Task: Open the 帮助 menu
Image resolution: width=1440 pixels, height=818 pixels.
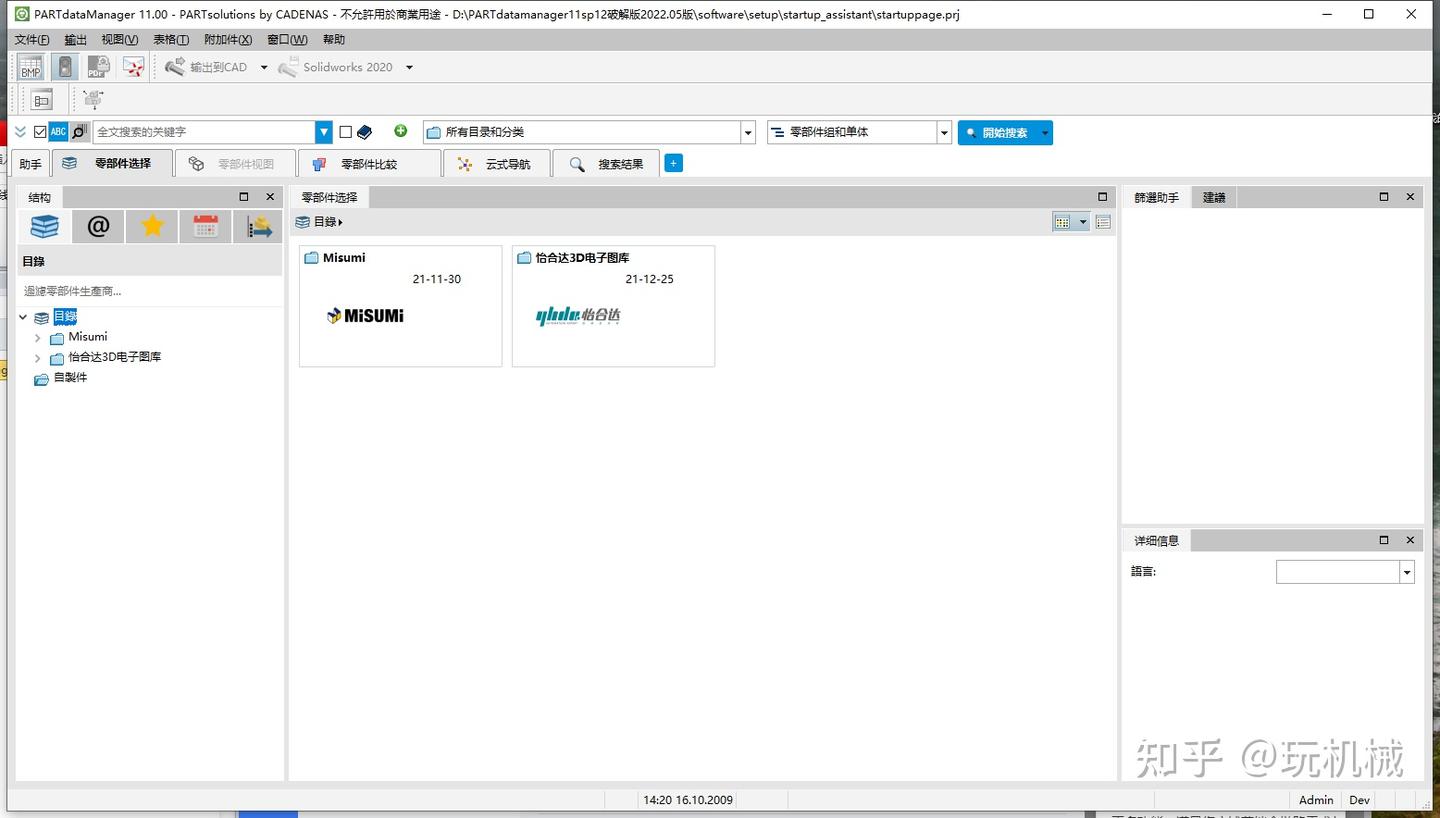Action: coord(334,40)
